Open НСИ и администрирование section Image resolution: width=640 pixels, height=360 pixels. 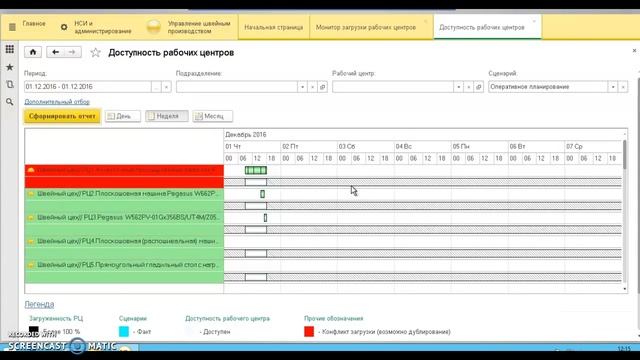tap(103, 27)
